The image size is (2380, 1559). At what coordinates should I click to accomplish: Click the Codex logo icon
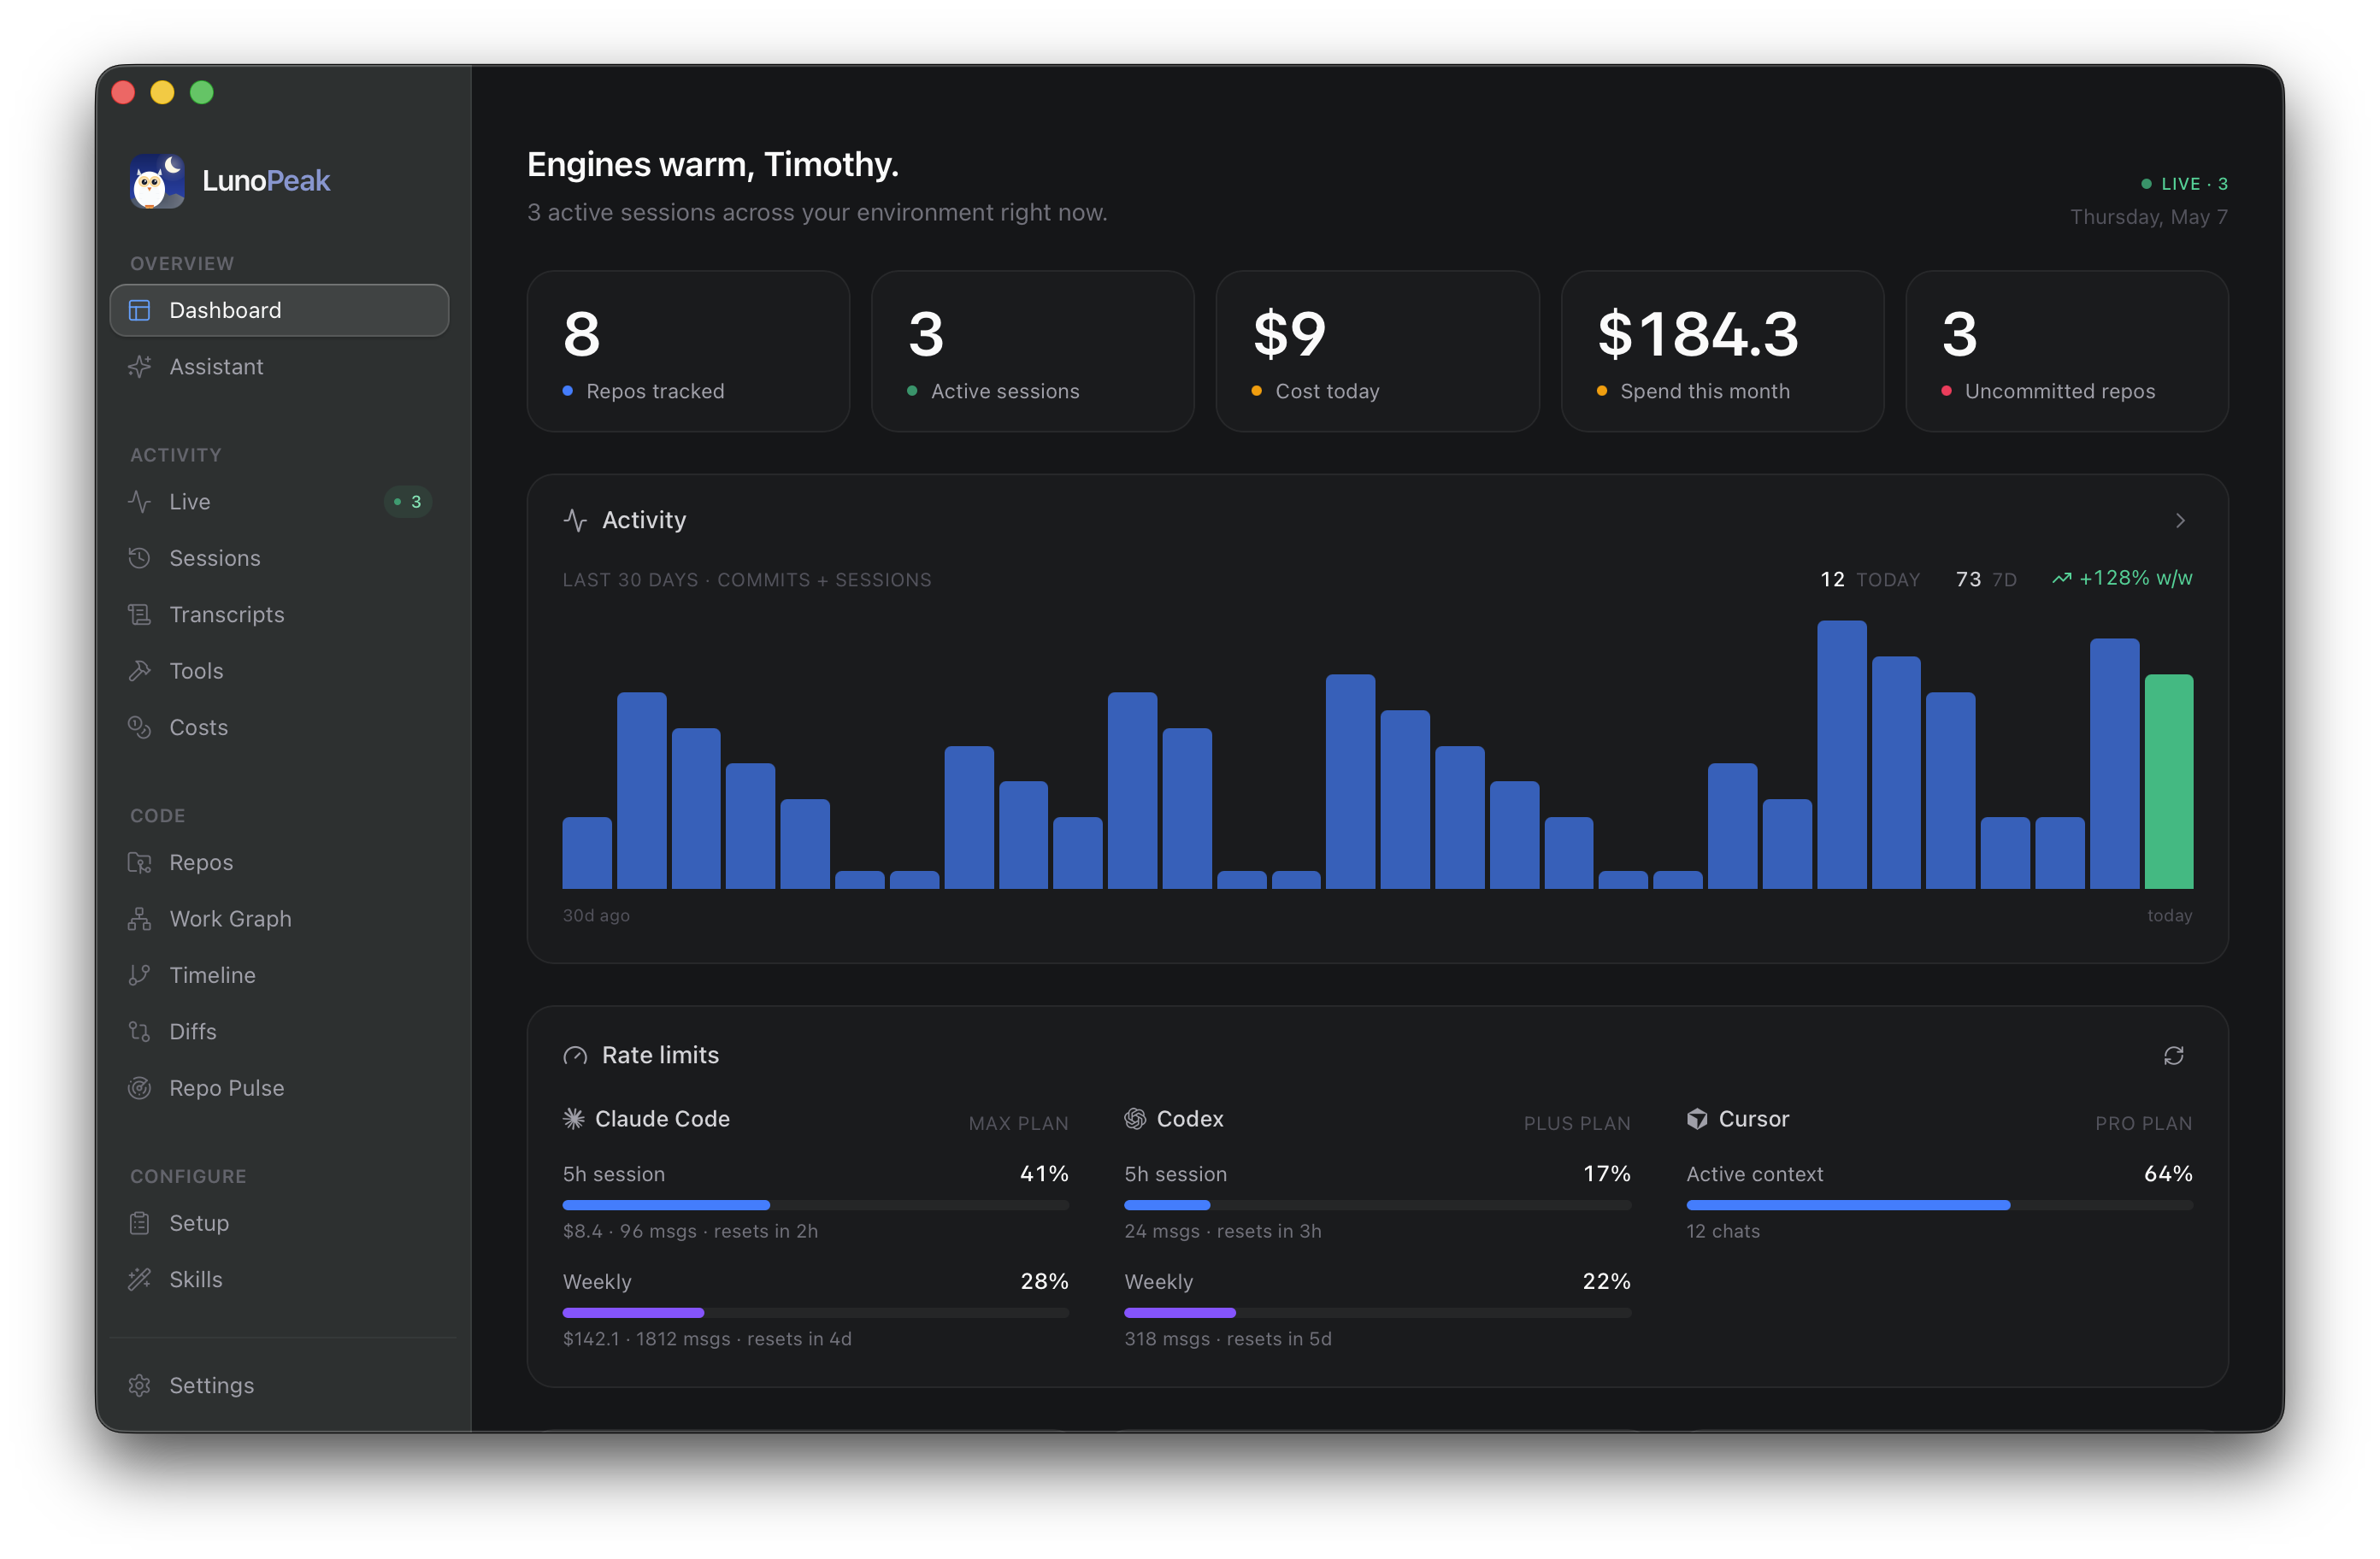[x=1135, y=1118]
